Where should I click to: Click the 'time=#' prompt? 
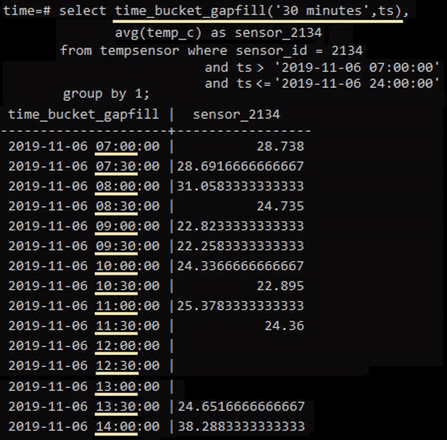coord(27,11)
